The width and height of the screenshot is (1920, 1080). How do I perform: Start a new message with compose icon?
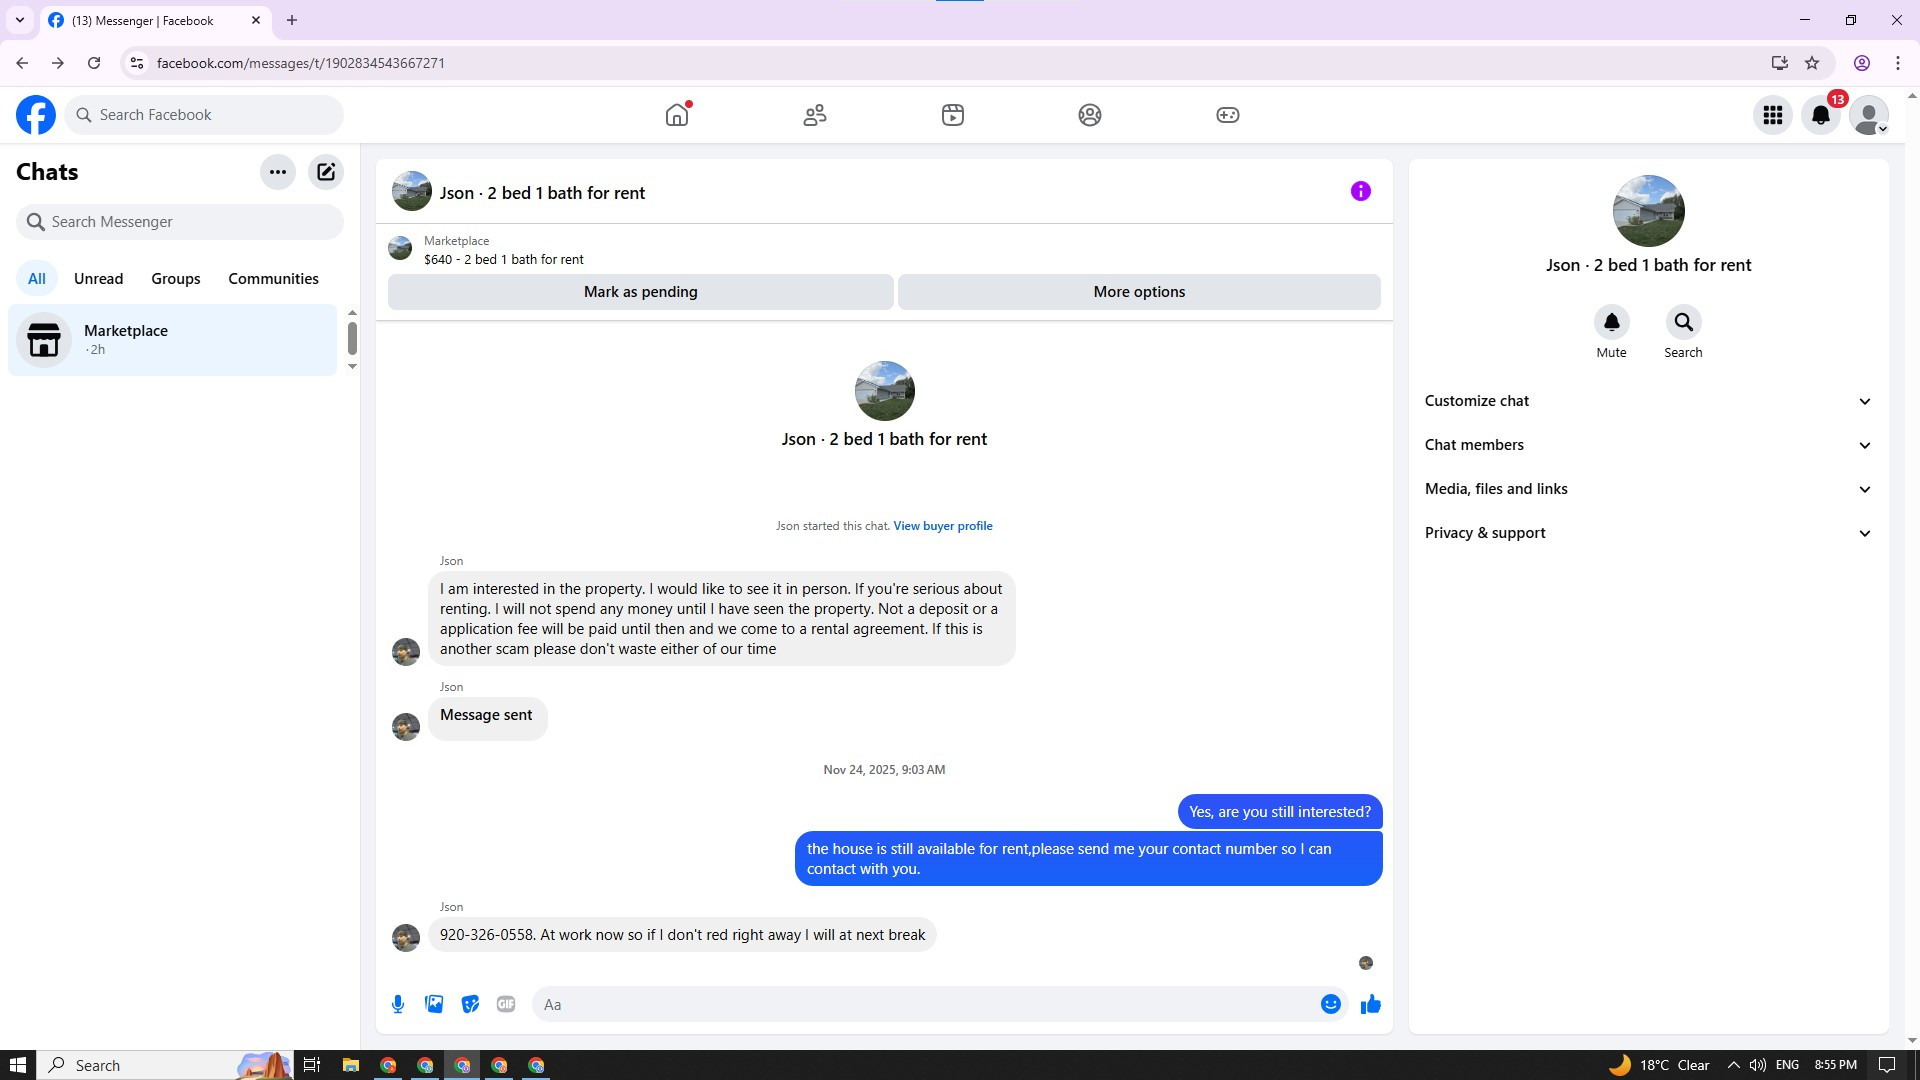[x=326, y=172]
